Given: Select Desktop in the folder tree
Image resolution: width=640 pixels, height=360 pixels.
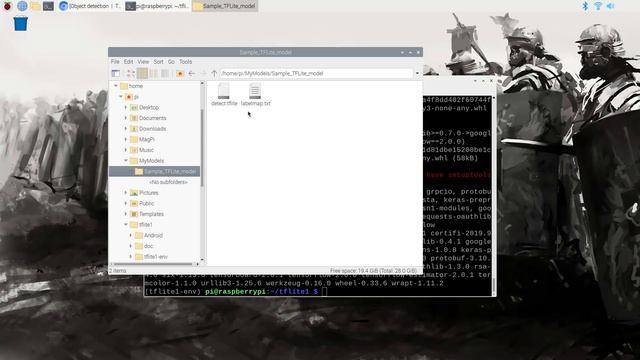Looking at the screenshot, I should (x=149, y=107).
